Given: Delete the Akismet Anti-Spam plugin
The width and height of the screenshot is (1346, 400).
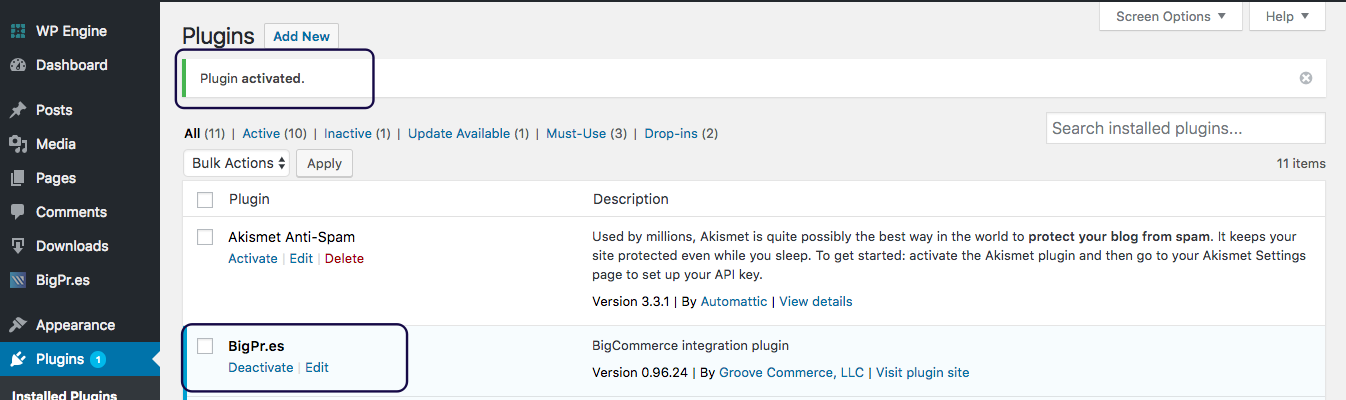Looking at the screenshot, I should coord(344,258).
